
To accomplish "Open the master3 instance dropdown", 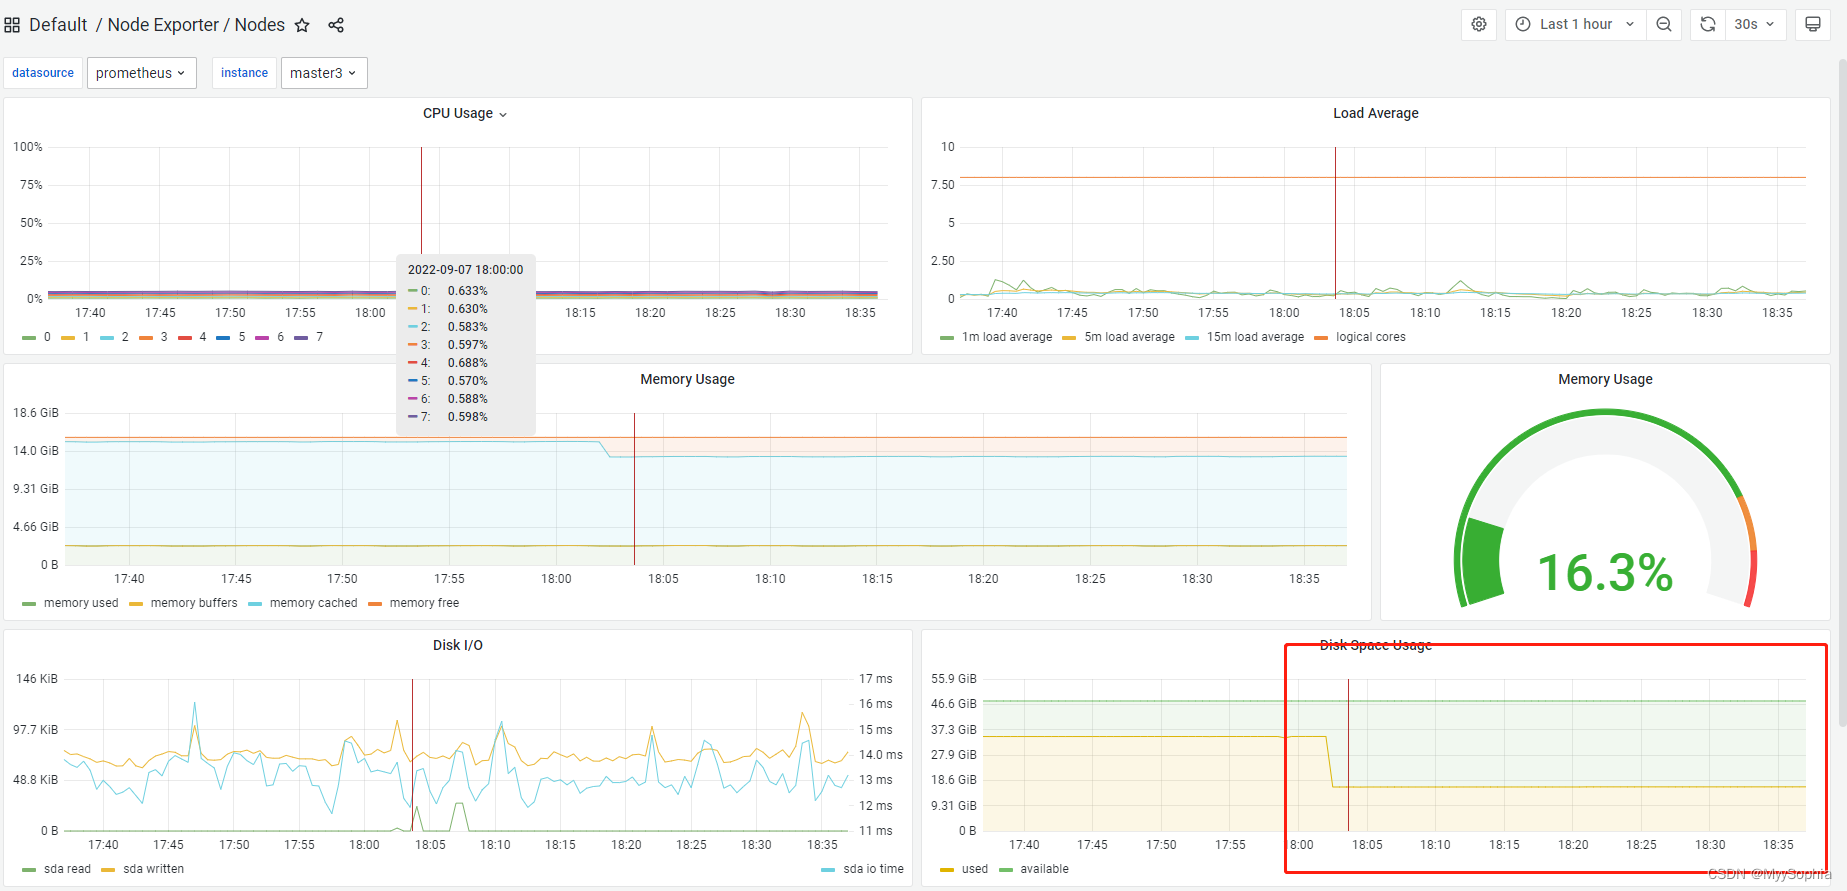I will (x=324, y=73).
